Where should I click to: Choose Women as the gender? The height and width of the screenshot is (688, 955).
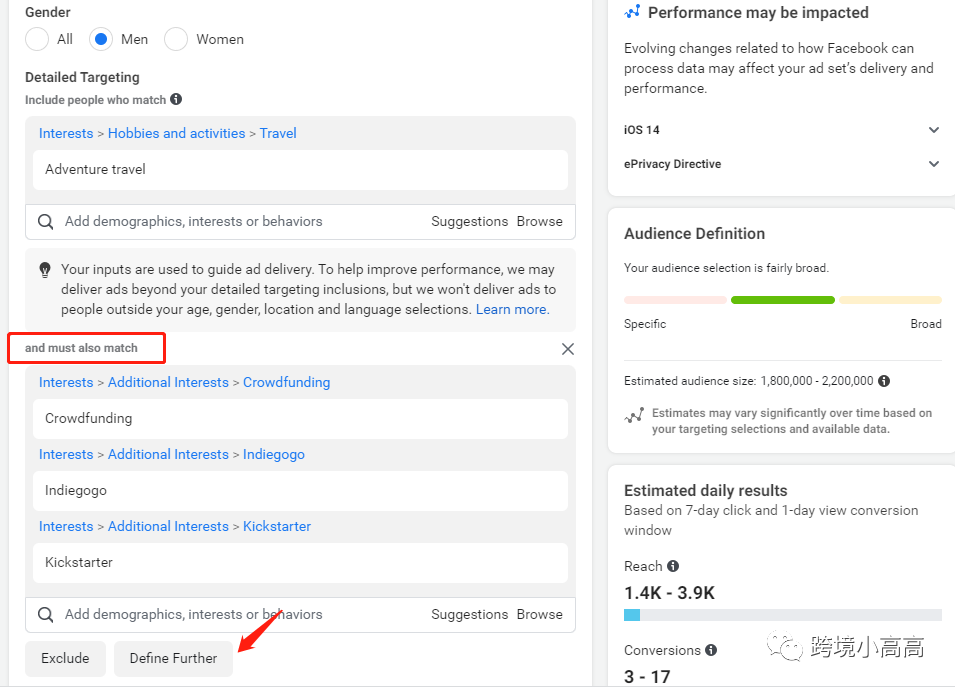[x=176, y=39]
